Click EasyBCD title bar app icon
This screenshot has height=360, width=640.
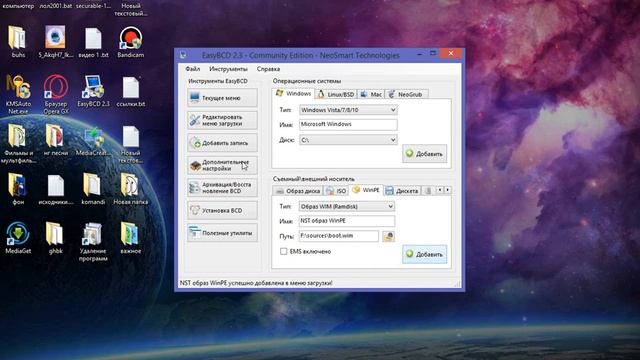[183, 54]
